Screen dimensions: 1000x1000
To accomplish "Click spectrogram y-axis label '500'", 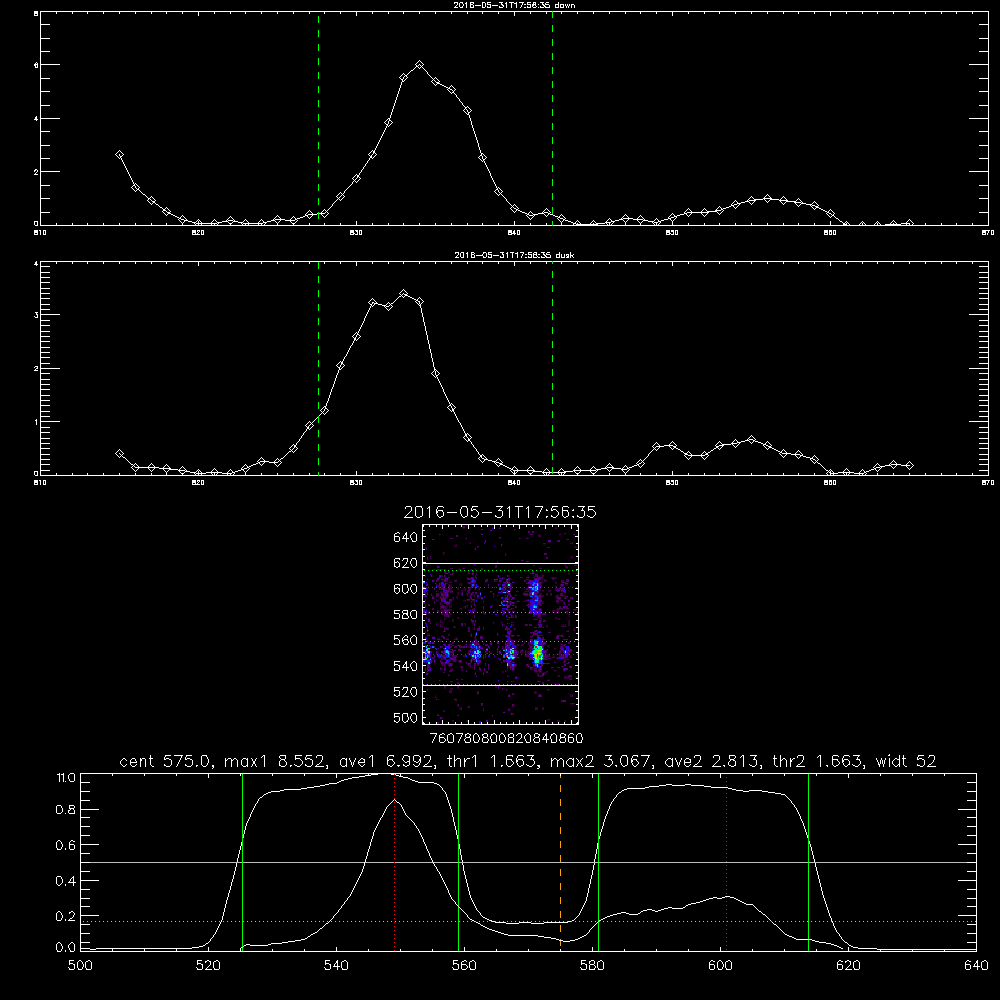I will point(406,717).
